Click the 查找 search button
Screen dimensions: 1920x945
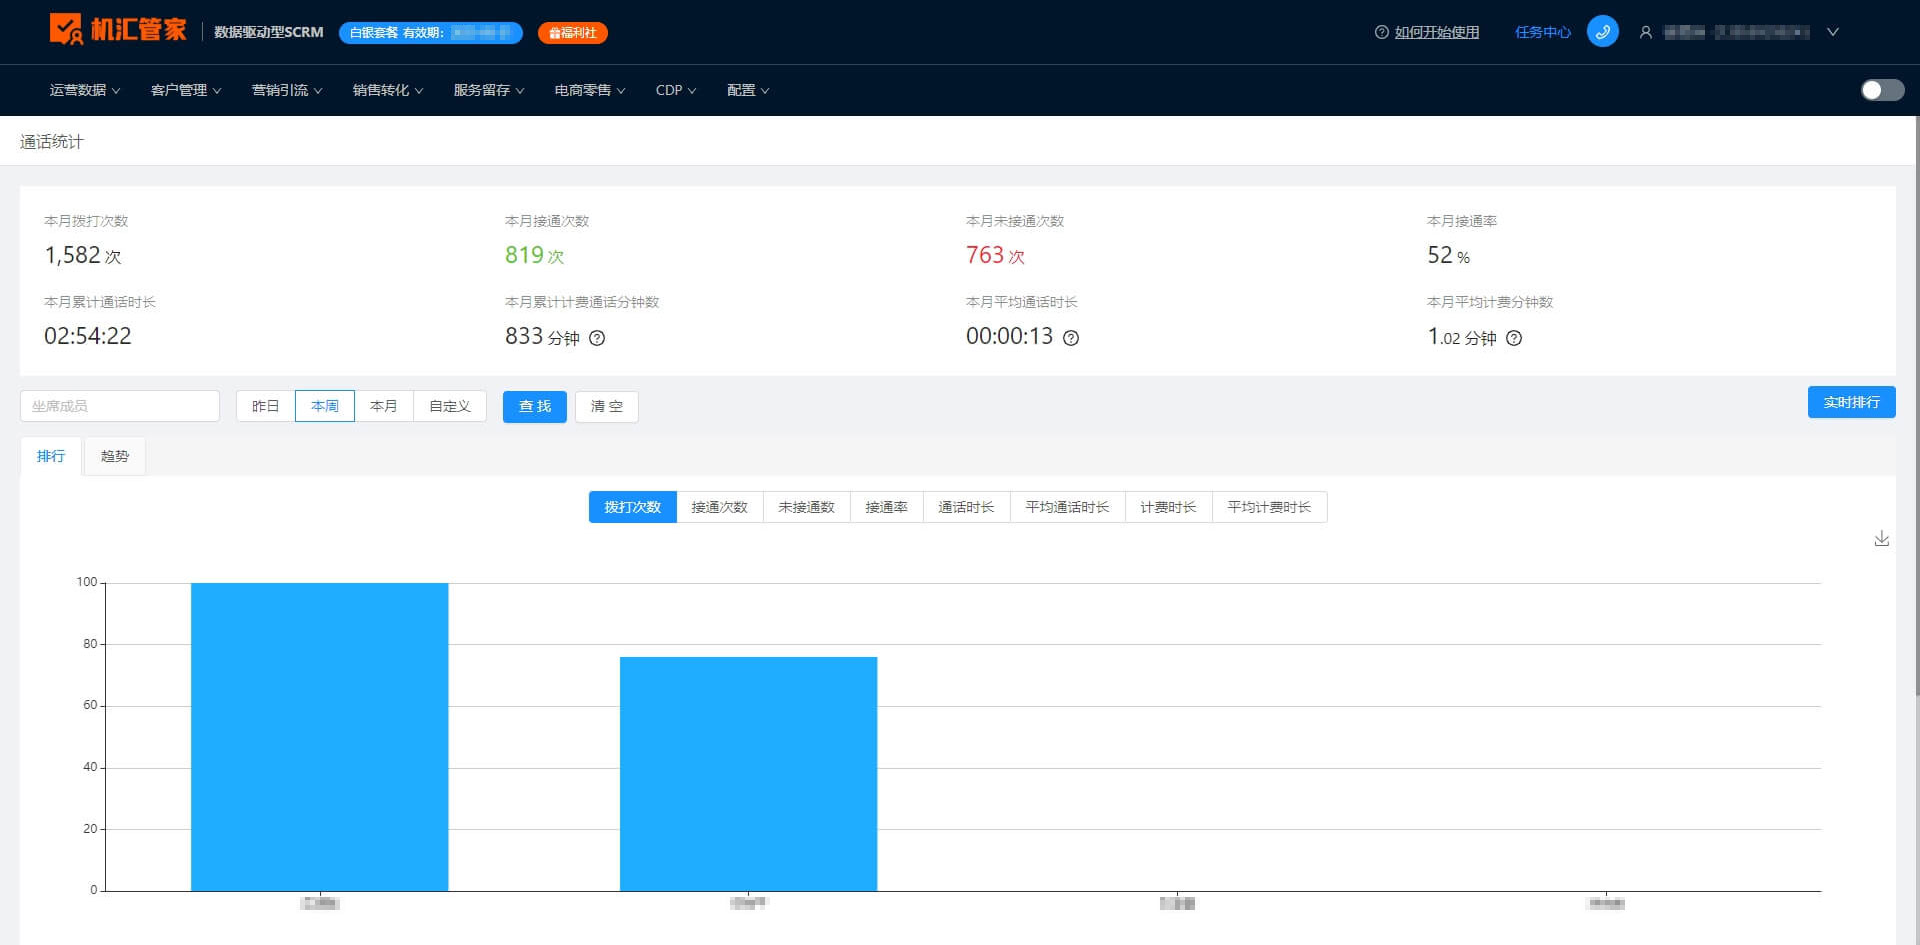pos(535,407)
